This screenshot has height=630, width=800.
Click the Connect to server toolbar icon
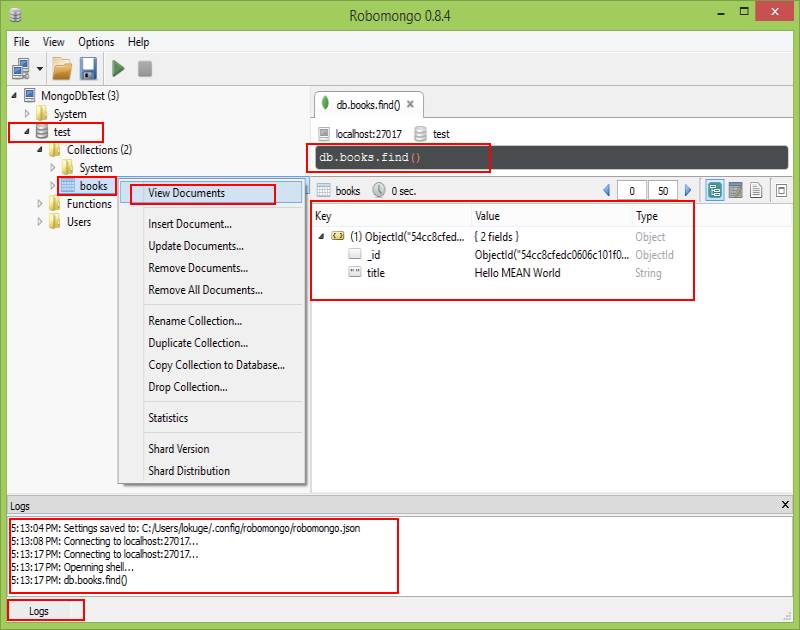[21, 69]
